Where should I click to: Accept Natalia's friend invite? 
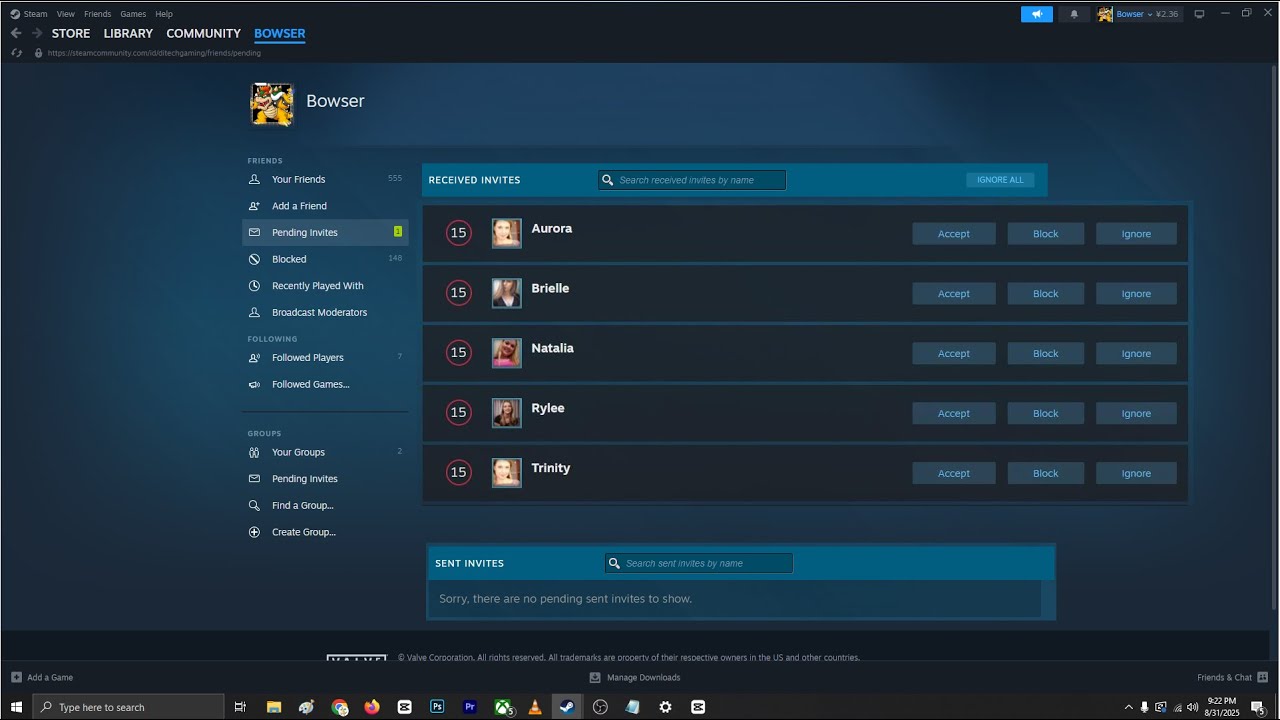[x=954, y=354]
